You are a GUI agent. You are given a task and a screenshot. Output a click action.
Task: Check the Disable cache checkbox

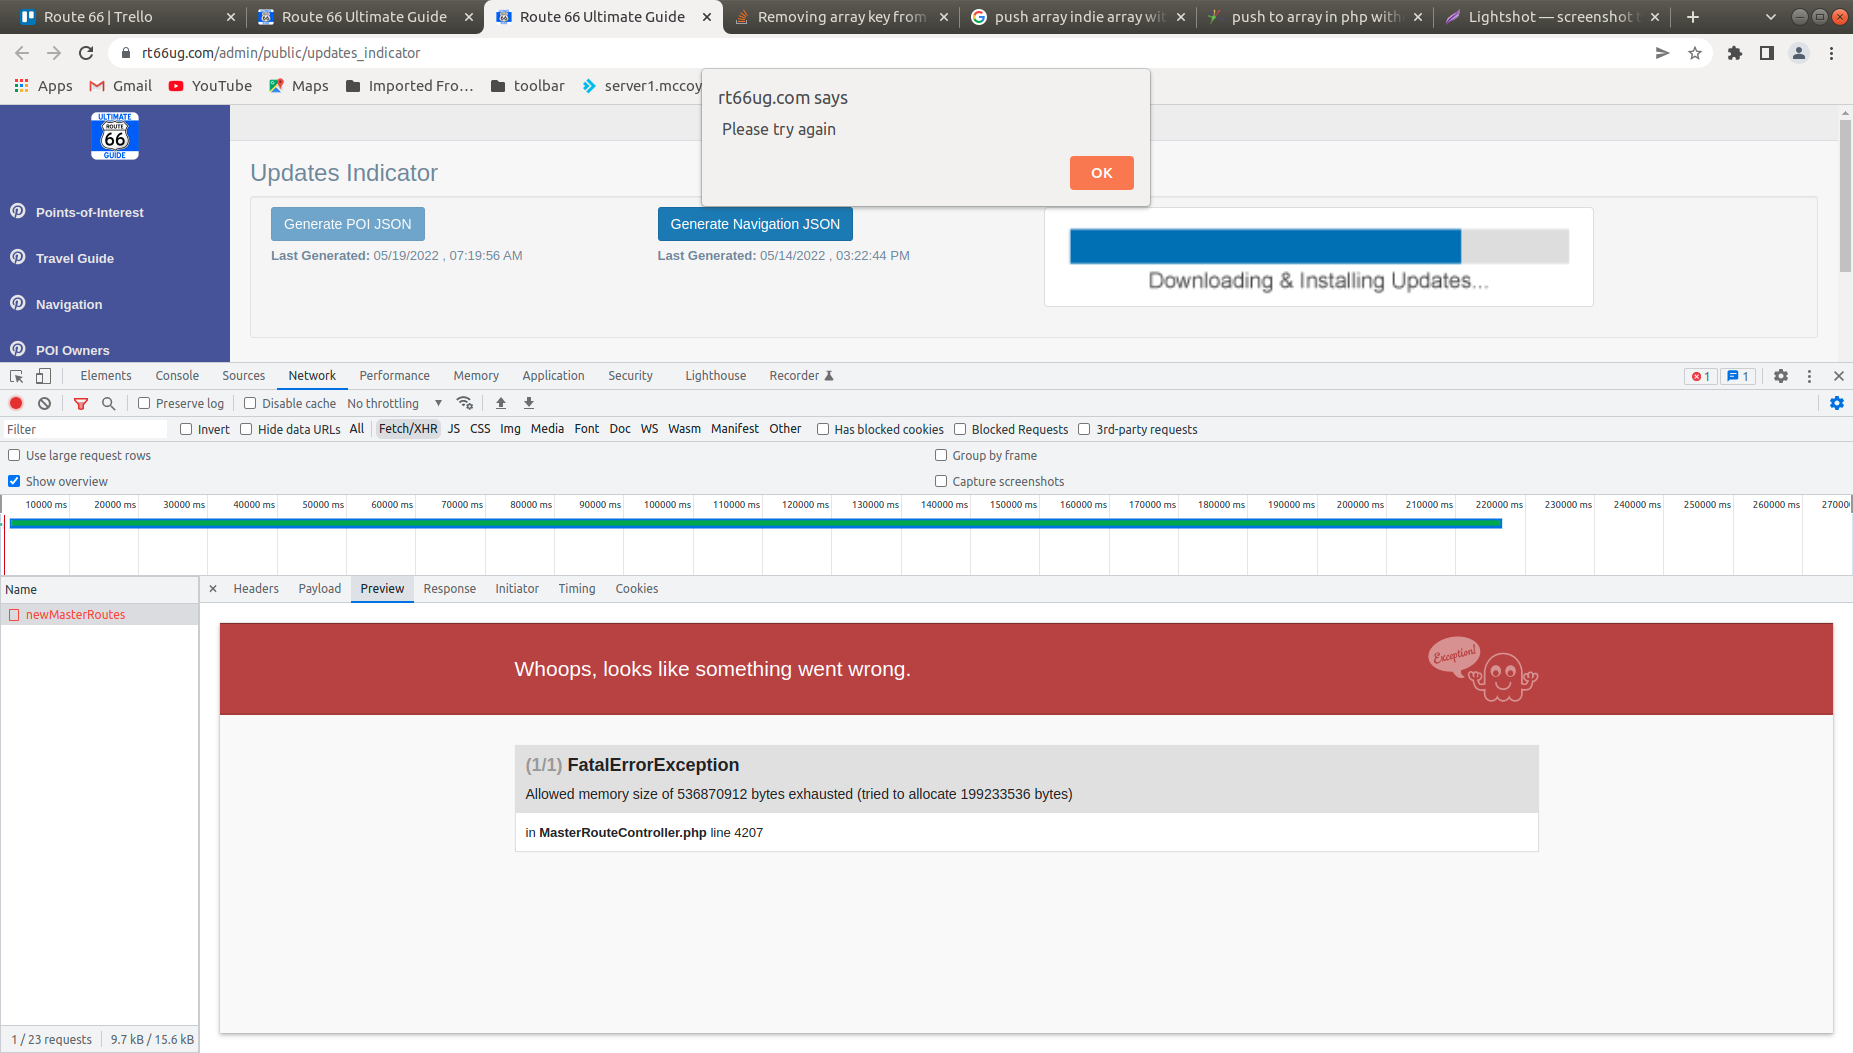(x=250, y=403)
